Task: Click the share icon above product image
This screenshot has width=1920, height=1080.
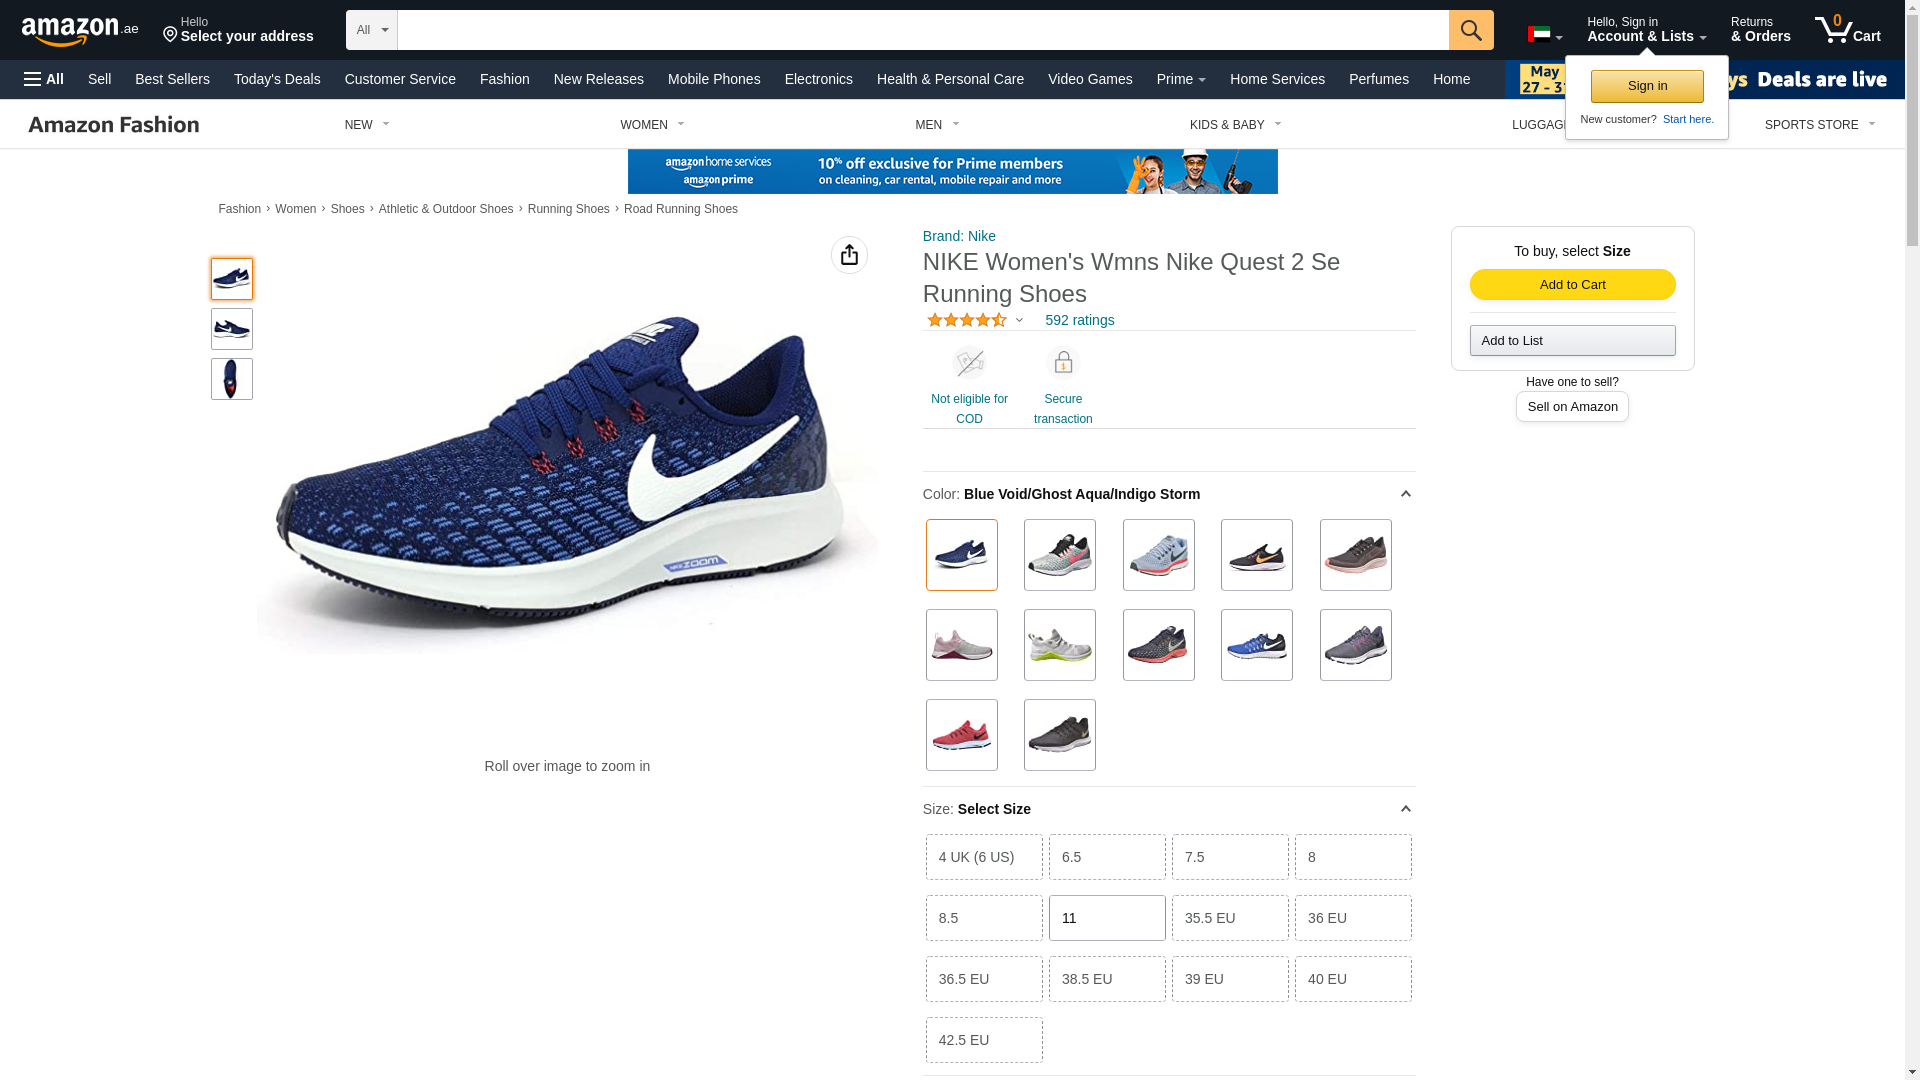Action: click(849, 255)
